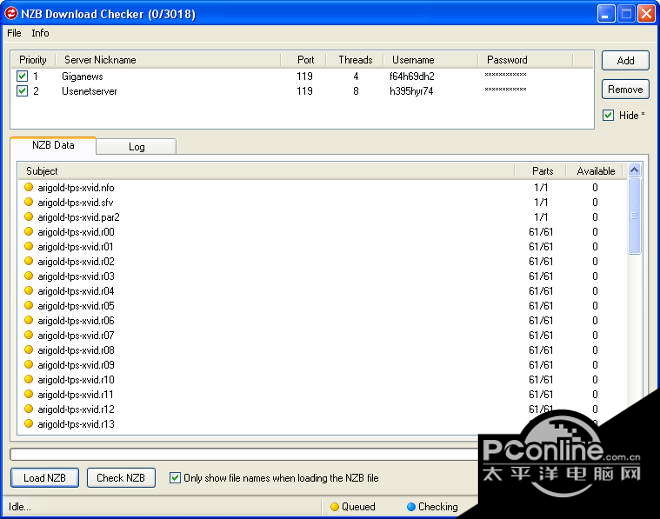Toggle the Hide password checkbox

coord(608,115)
